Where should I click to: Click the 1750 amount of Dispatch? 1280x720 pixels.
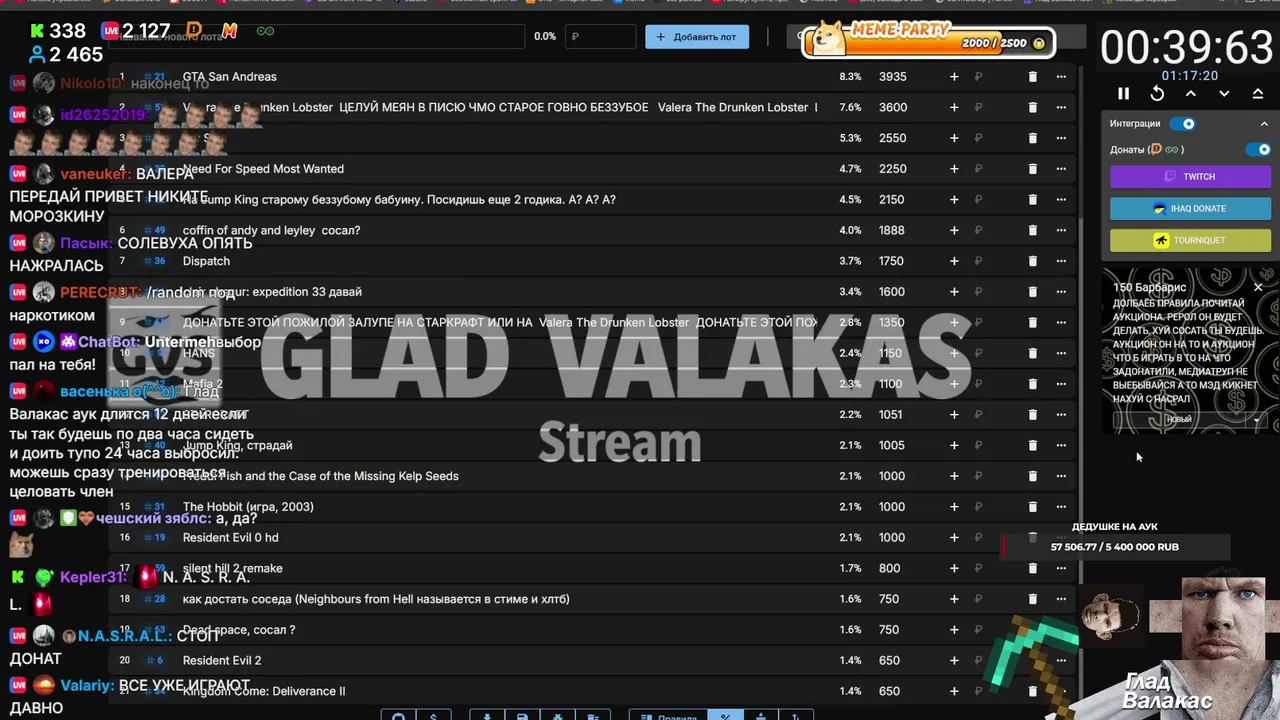click(x=892, y=261)
